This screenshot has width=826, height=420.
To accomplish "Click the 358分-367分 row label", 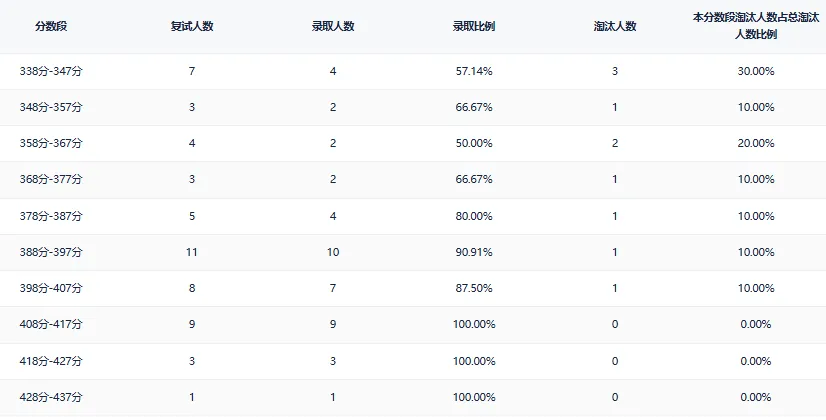I will [x=51, y=143].
